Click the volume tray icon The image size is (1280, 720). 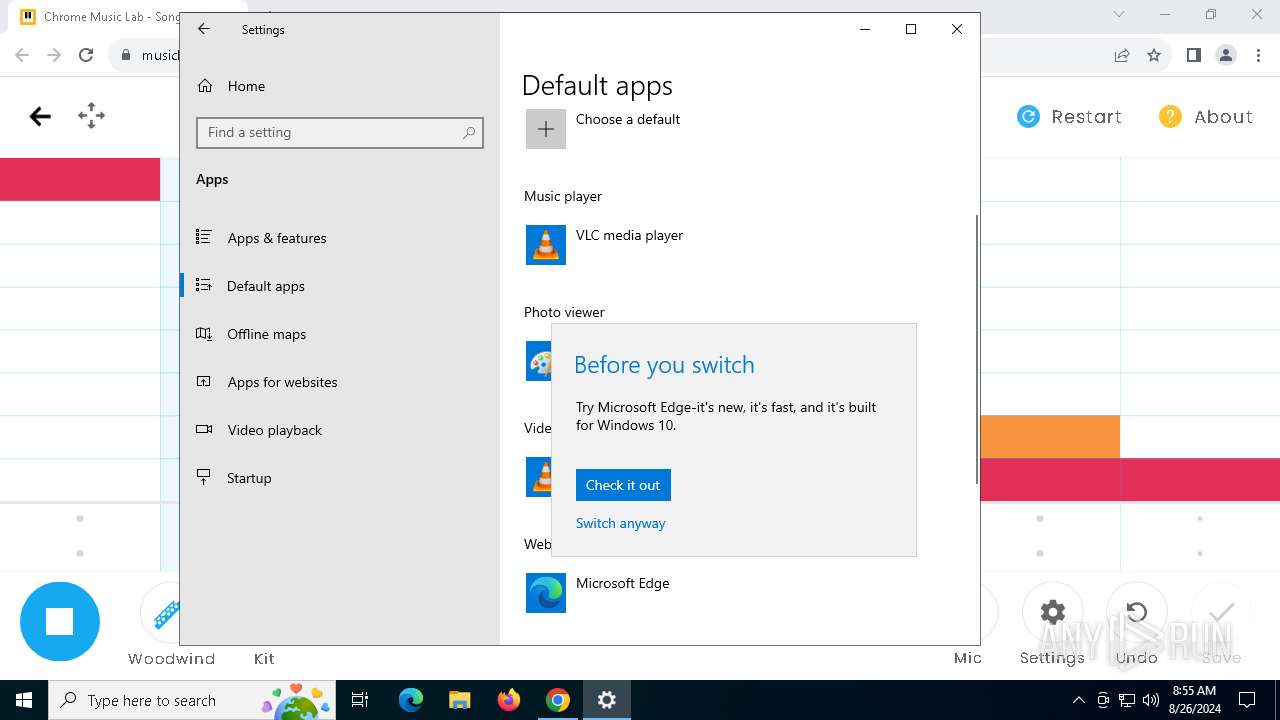point(1151,700)
